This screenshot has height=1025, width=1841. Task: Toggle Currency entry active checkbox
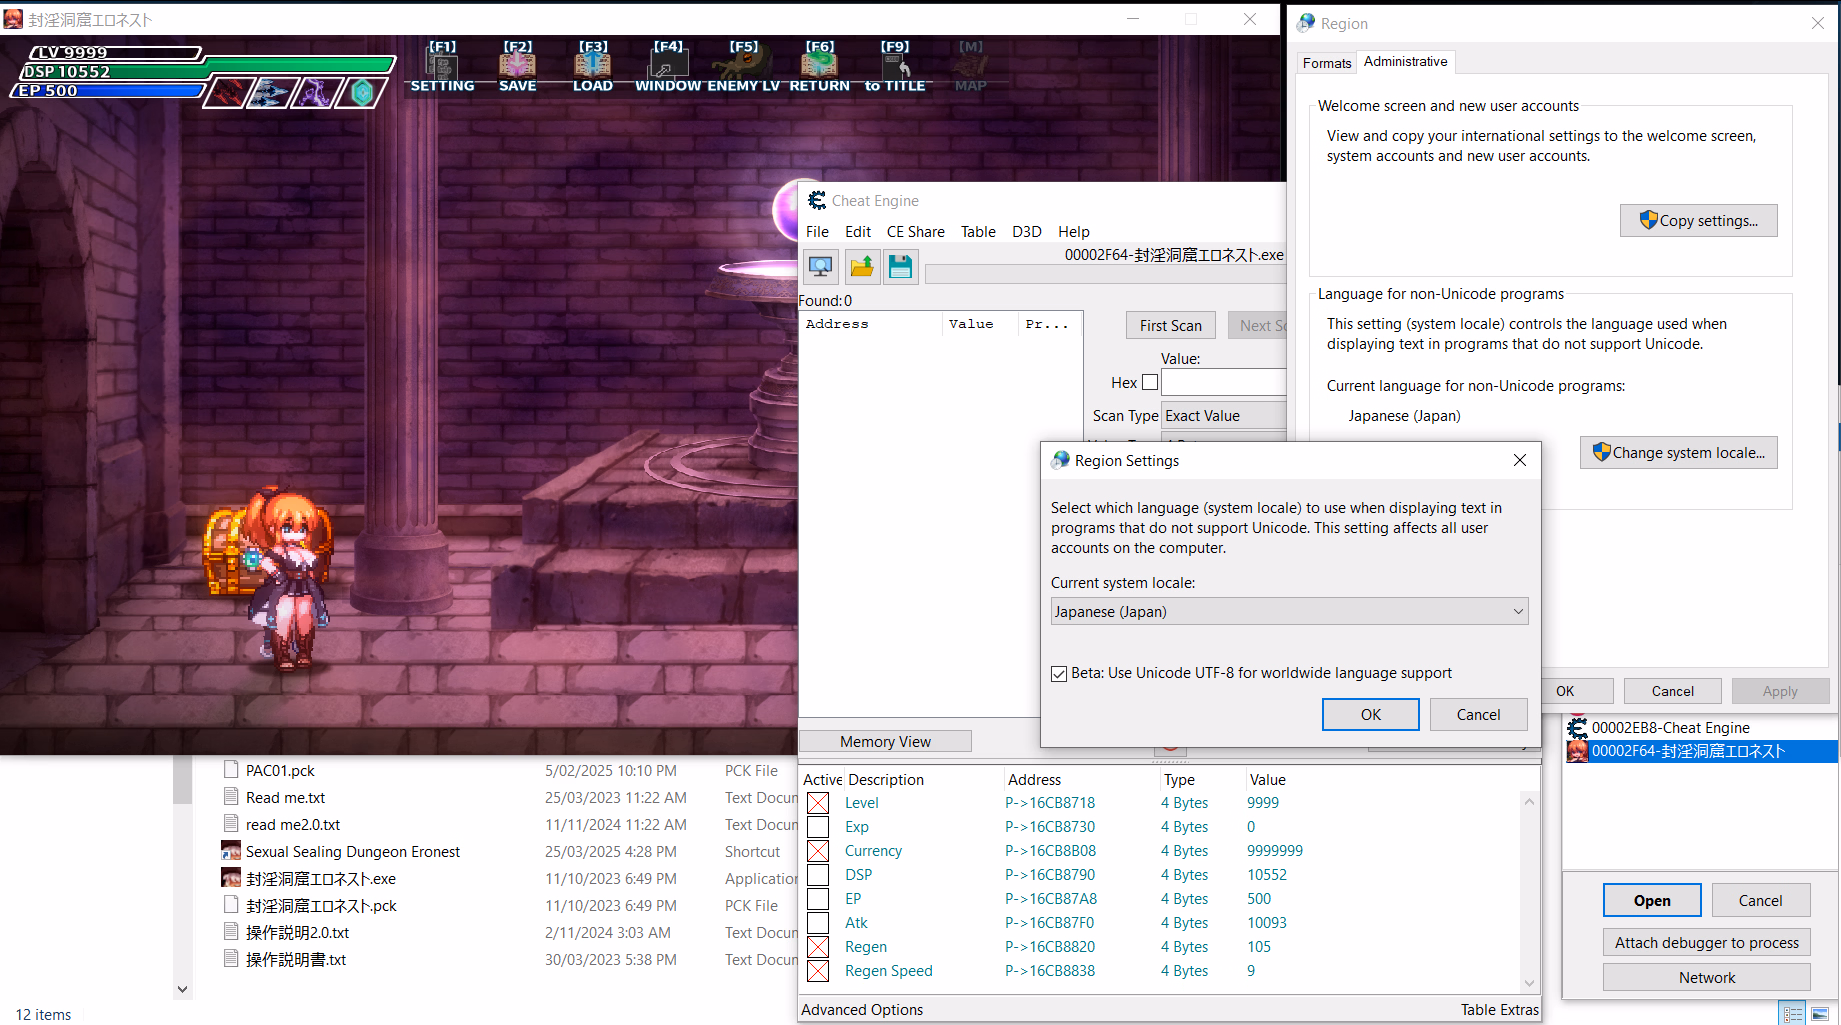click(x=818, y=851)
